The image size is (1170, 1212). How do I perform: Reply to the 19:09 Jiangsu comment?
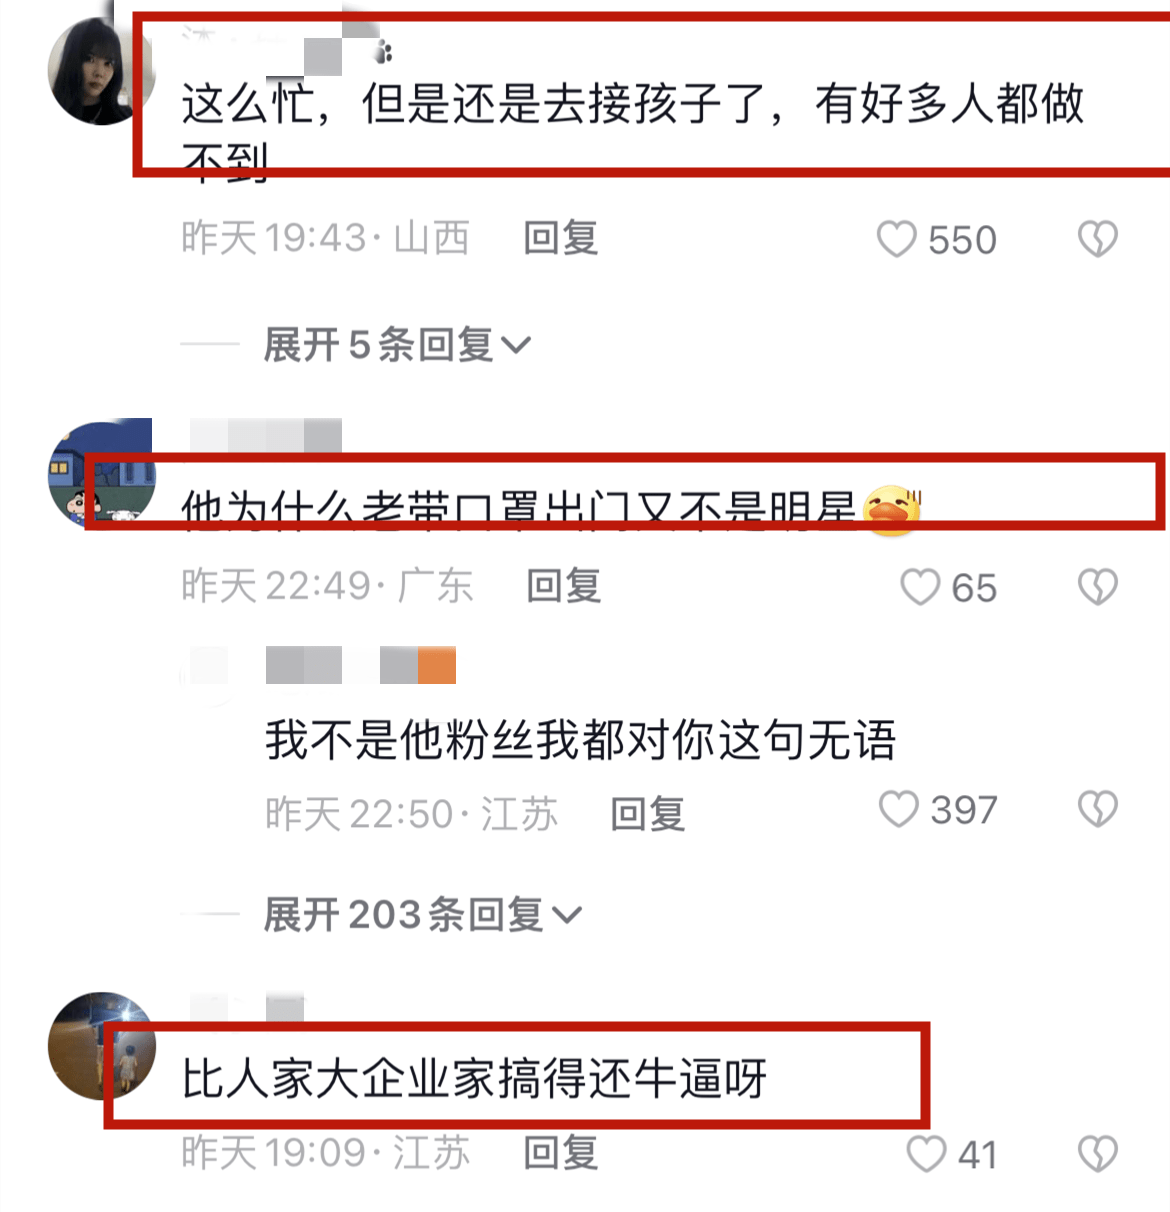(561, 1153)
